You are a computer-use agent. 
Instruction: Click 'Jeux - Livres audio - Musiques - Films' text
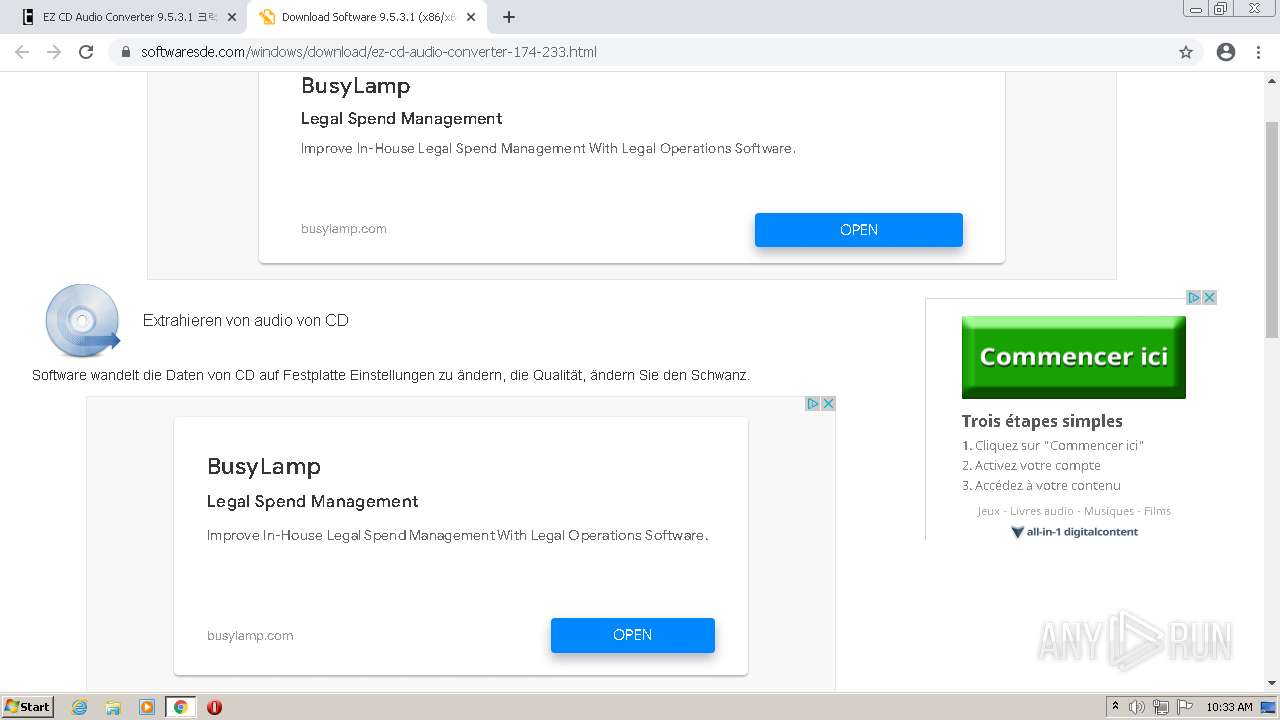(1074, 511)
